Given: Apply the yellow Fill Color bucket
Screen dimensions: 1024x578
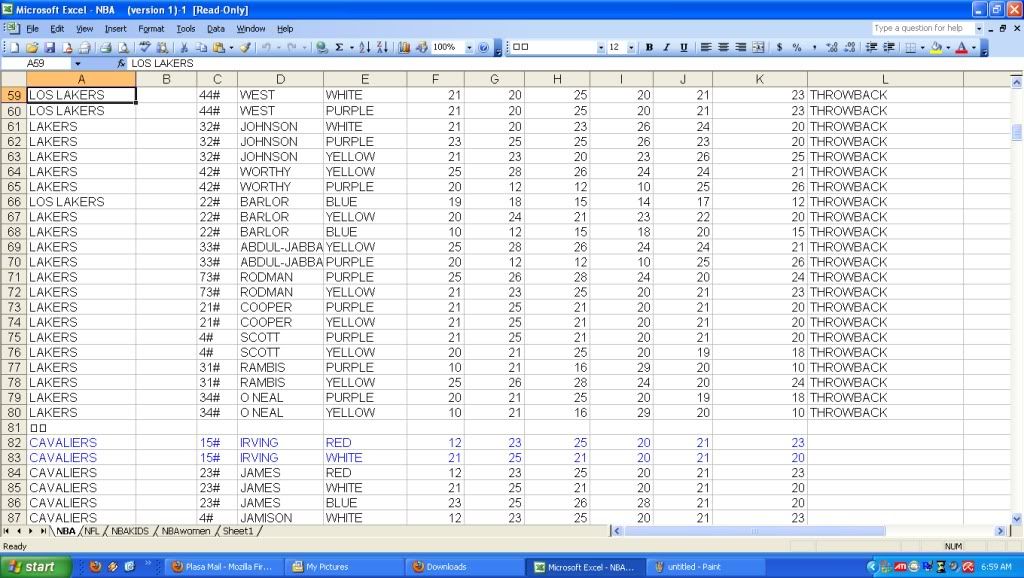Looking at the screenshot, I should coord(936,47).
